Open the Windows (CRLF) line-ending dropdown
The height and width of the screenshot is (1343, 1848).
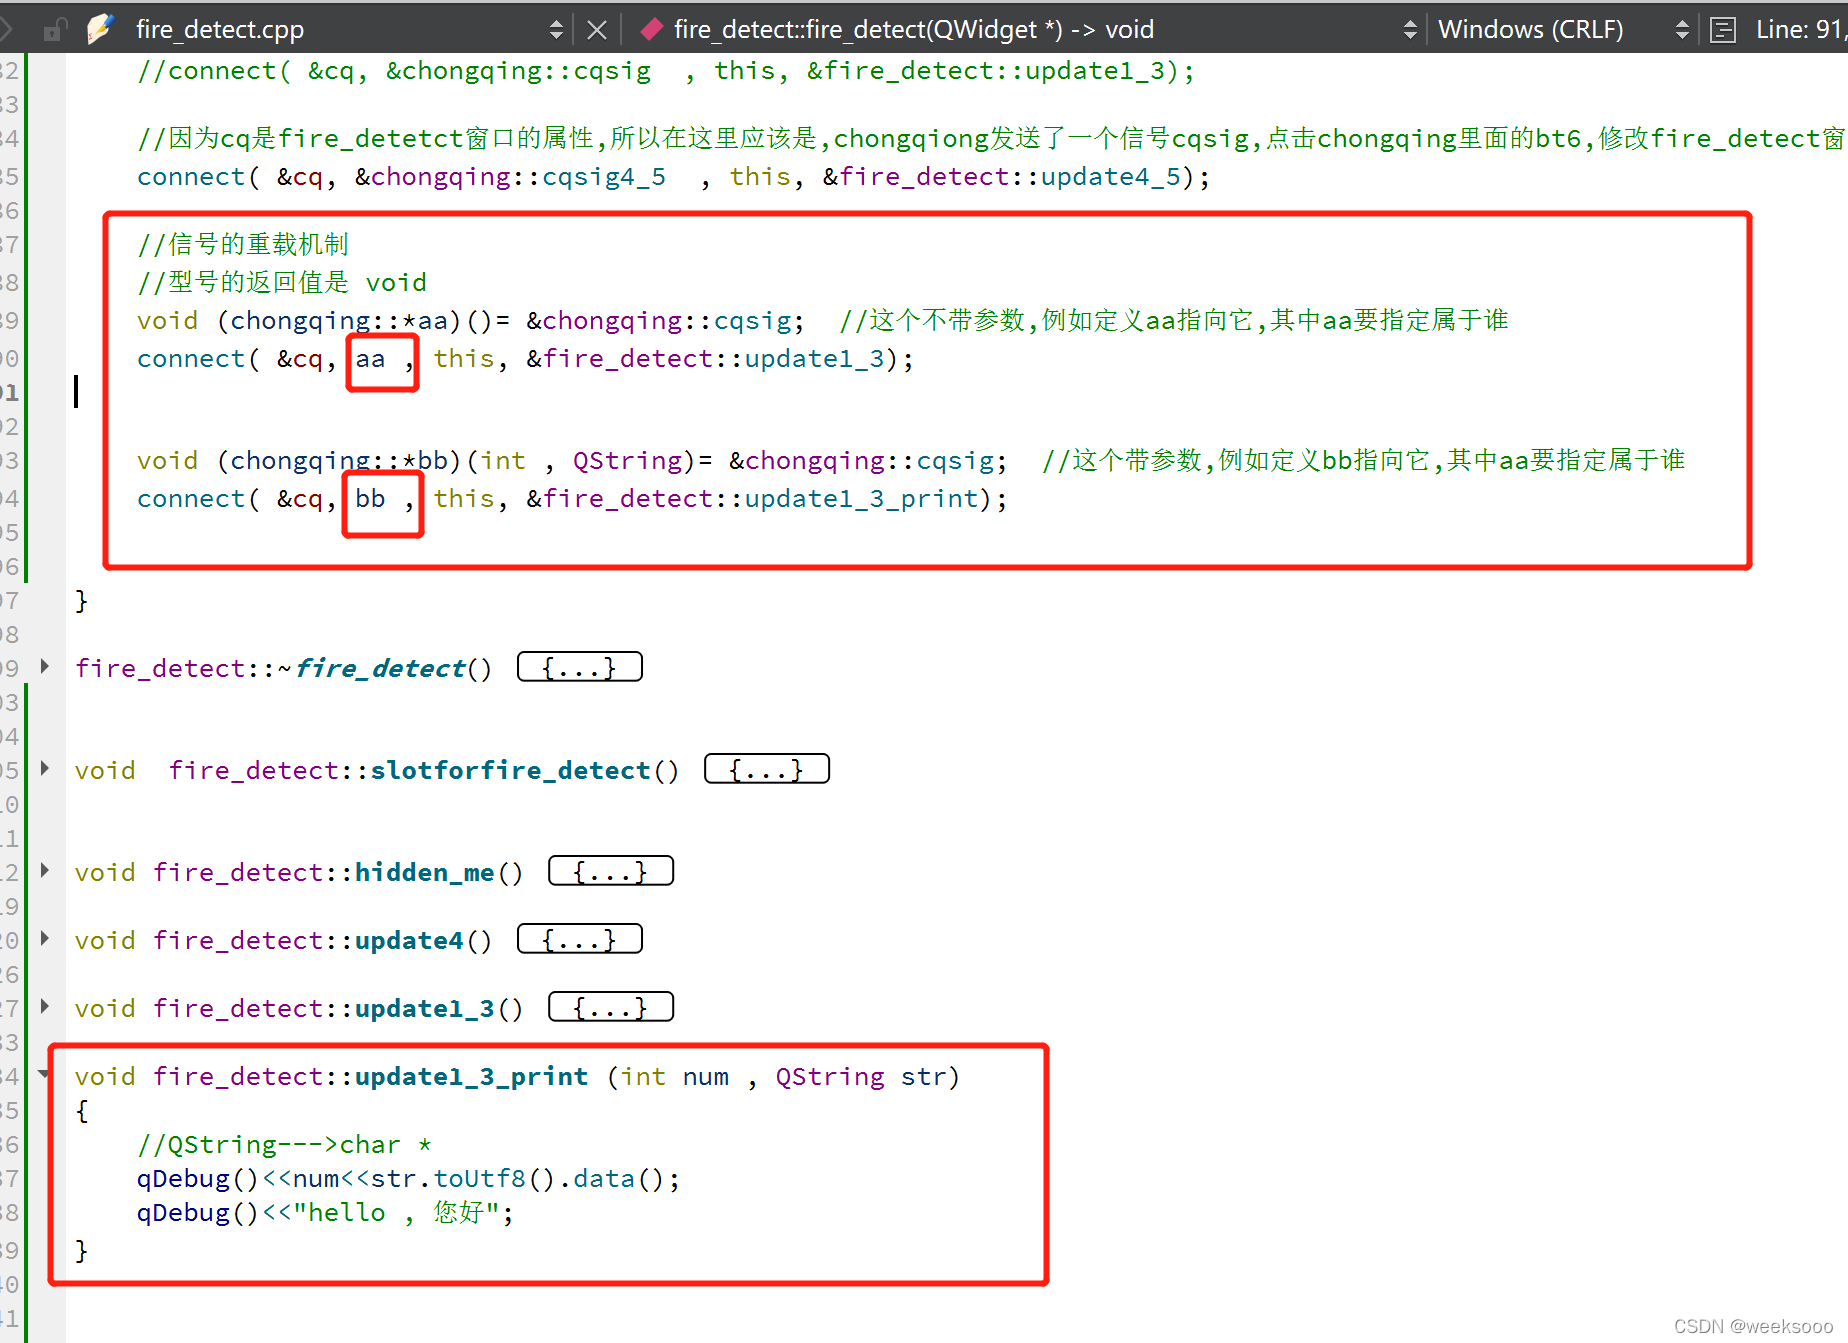click(1682, 30)
